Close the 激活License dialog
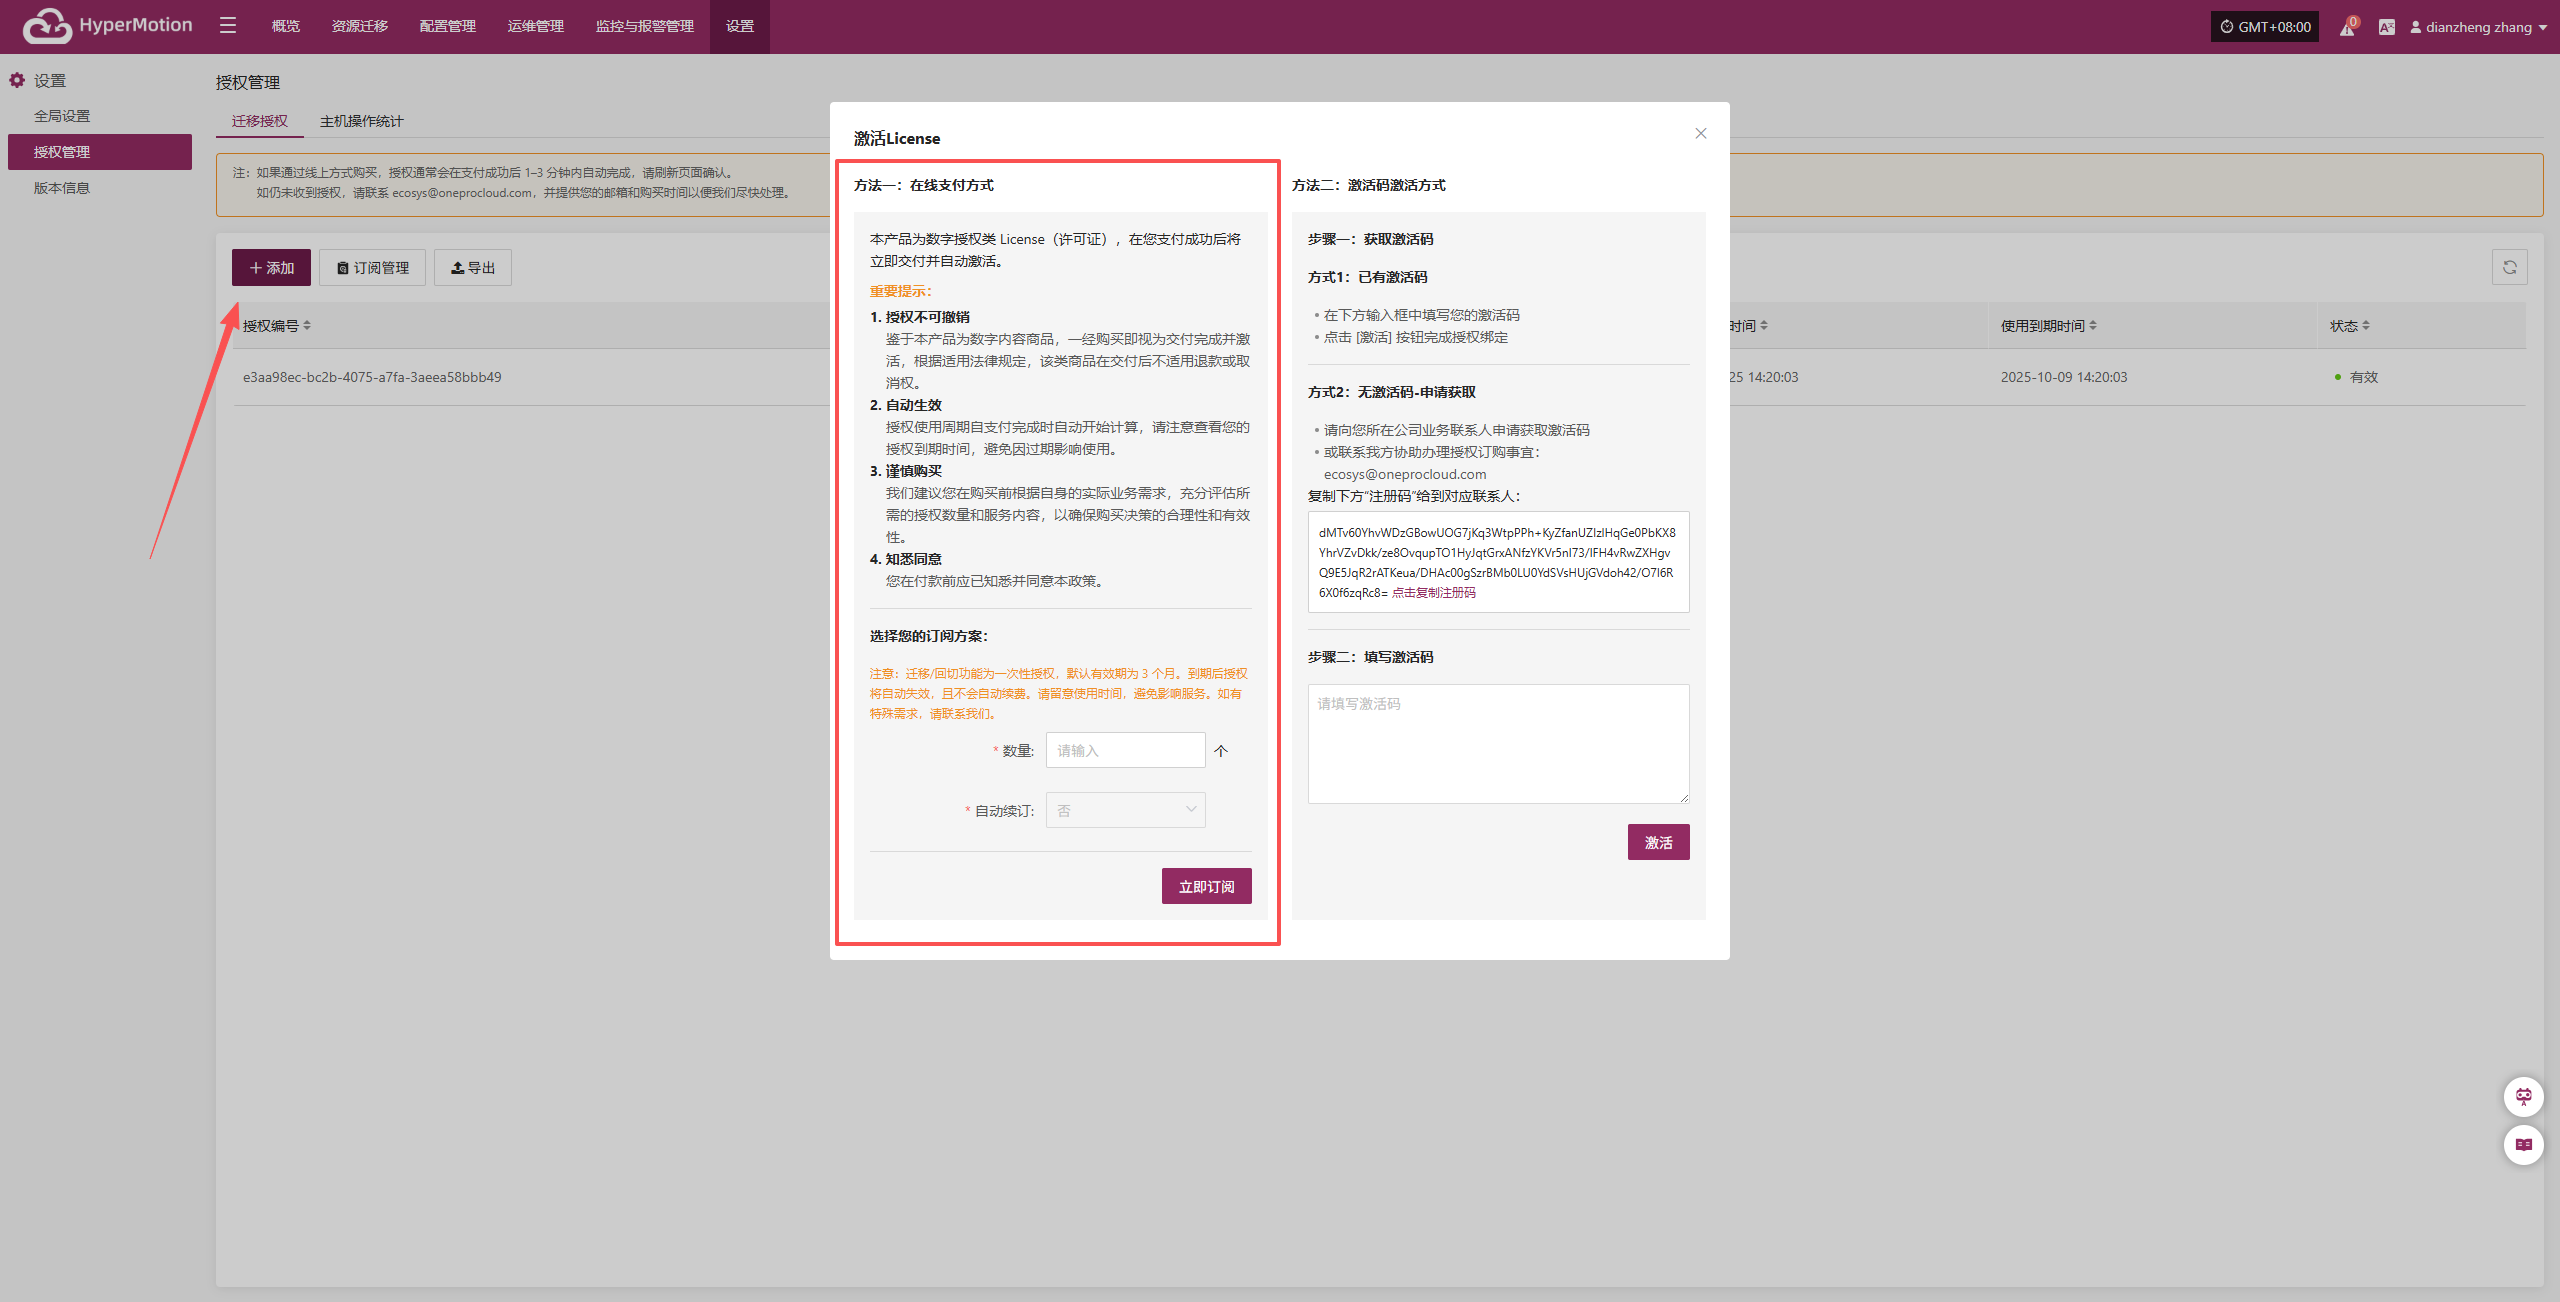Screen dimensions: 2560x1302 pos(1700,133)
